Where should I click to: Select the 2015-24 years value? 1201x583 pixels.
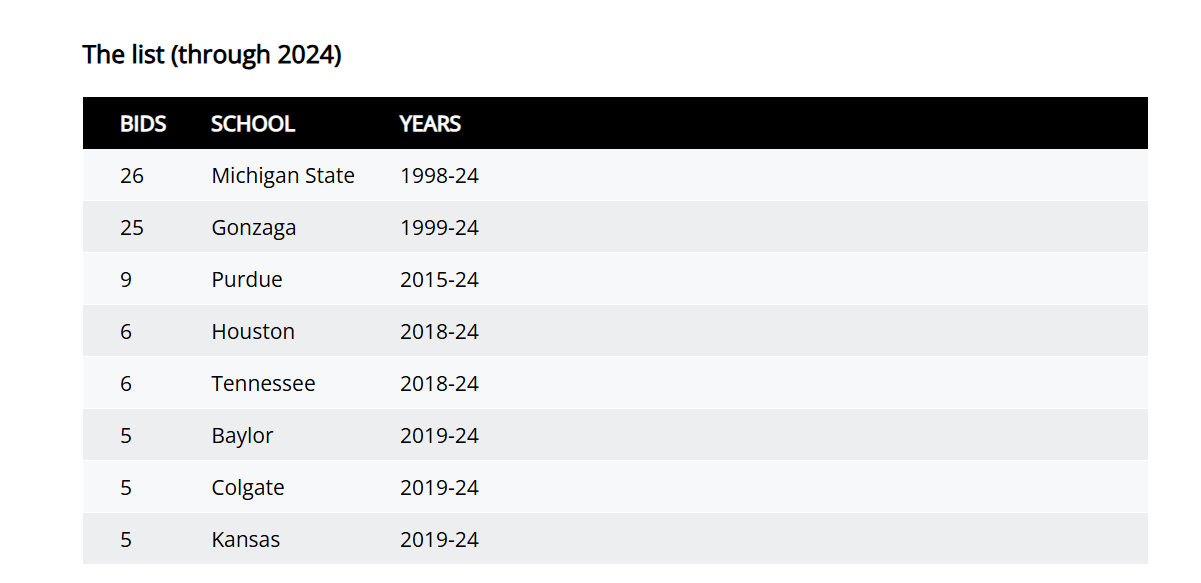tap(439, 280)
